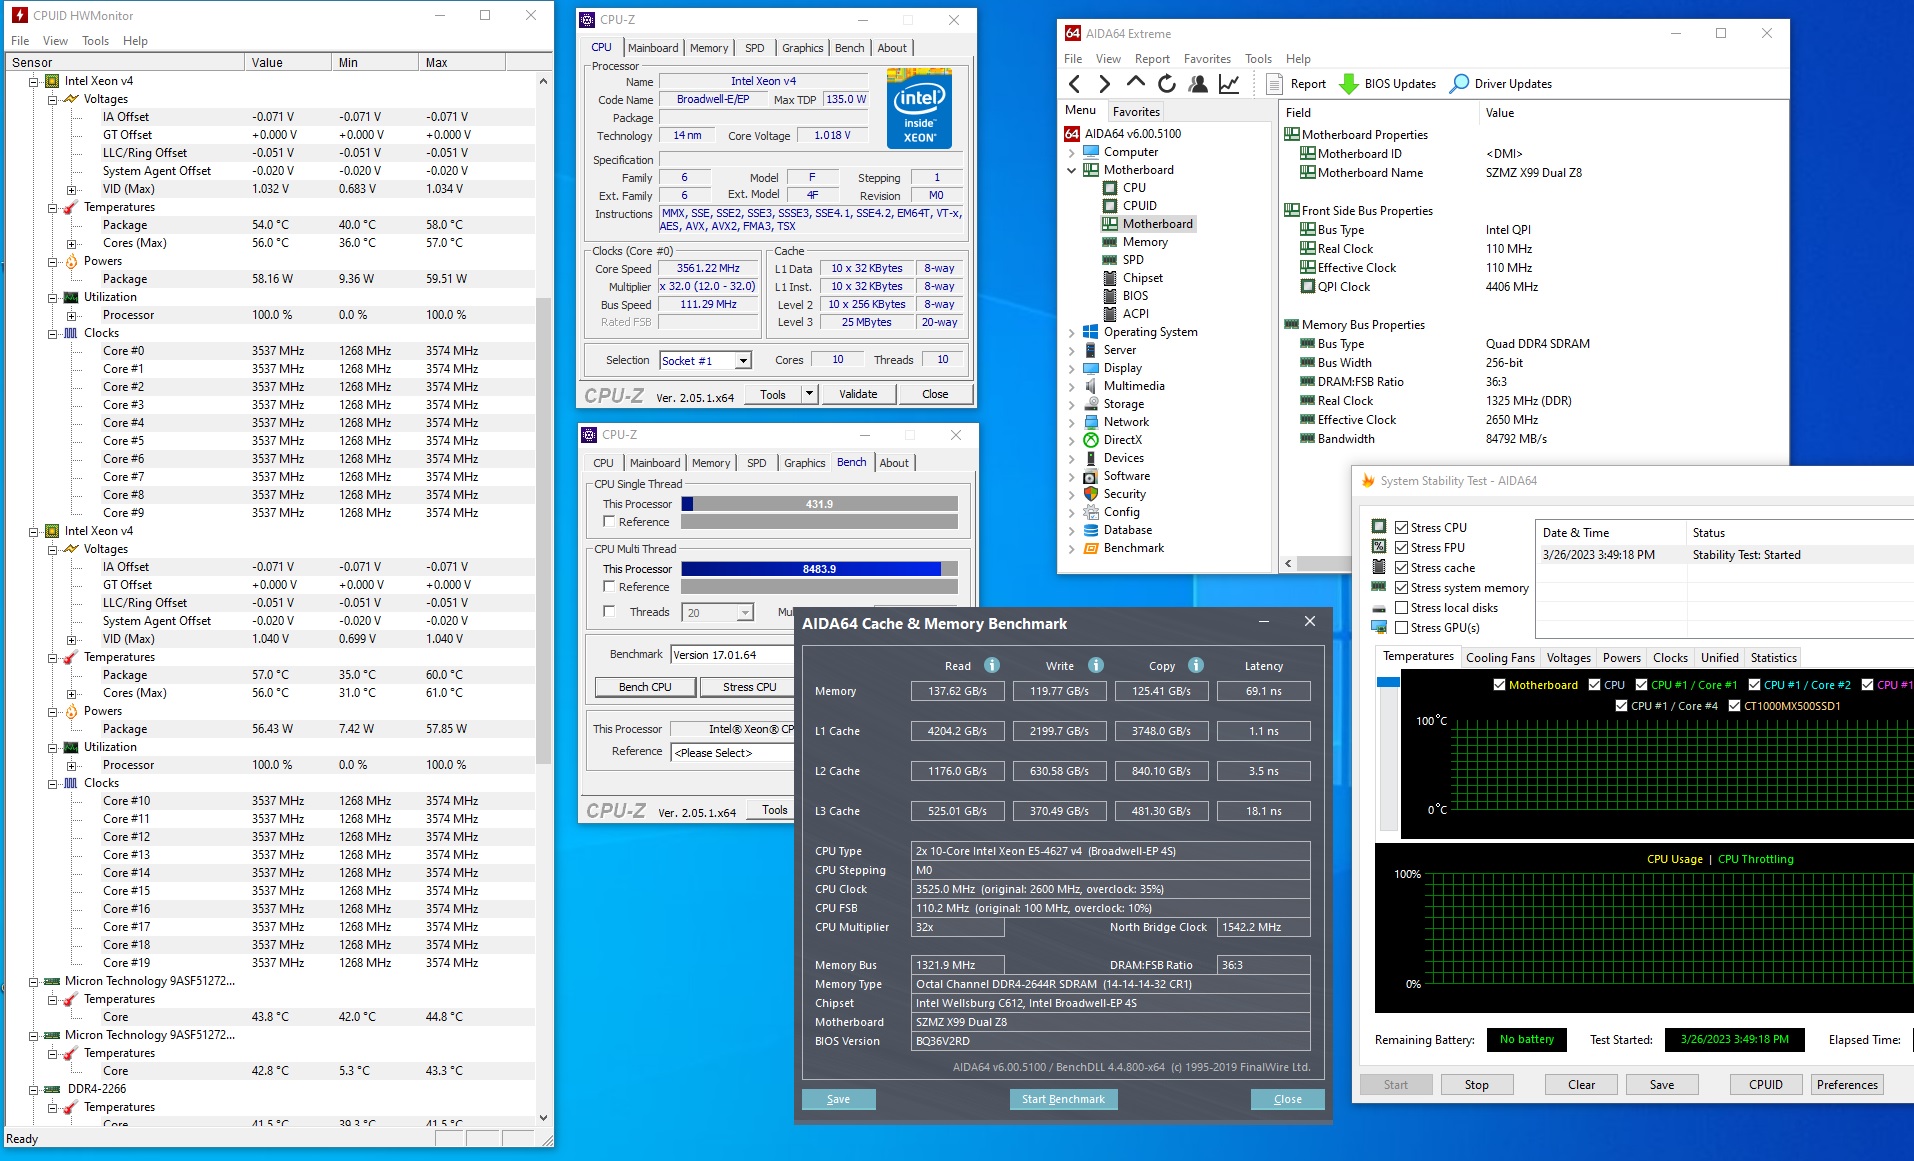Switch to Cooling Fans tab
The width and height of the screenshot is (1914, 1161).
tap(1500, 658)
